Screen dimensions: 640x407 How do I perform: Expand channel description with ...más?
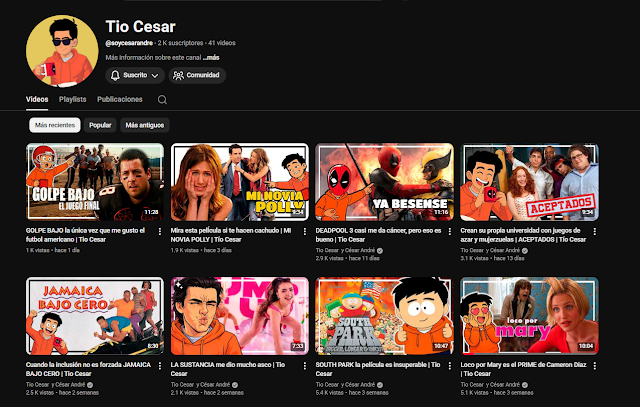tap(211, 58)
